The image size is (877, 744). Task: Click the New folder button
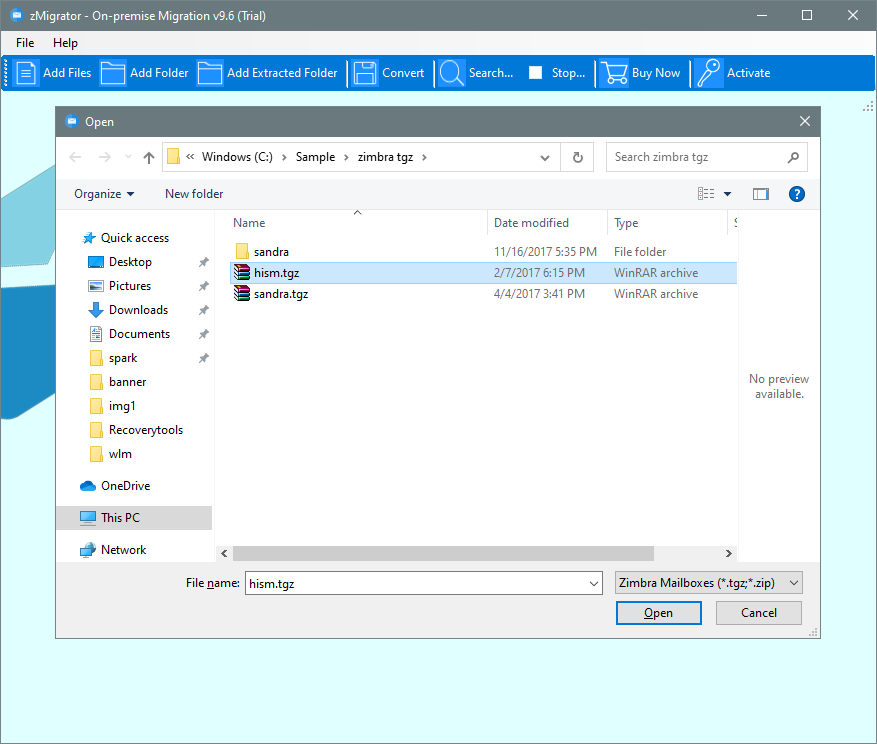click(x=194, y=194)
